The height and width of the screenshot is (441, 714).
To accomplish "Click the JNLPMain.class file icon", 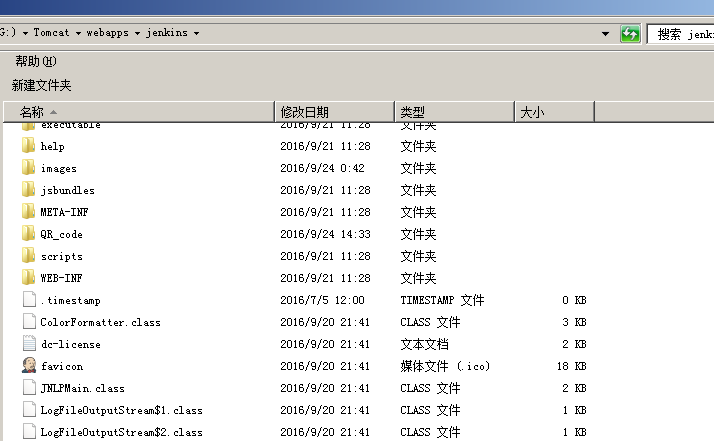I will (29, 388).
